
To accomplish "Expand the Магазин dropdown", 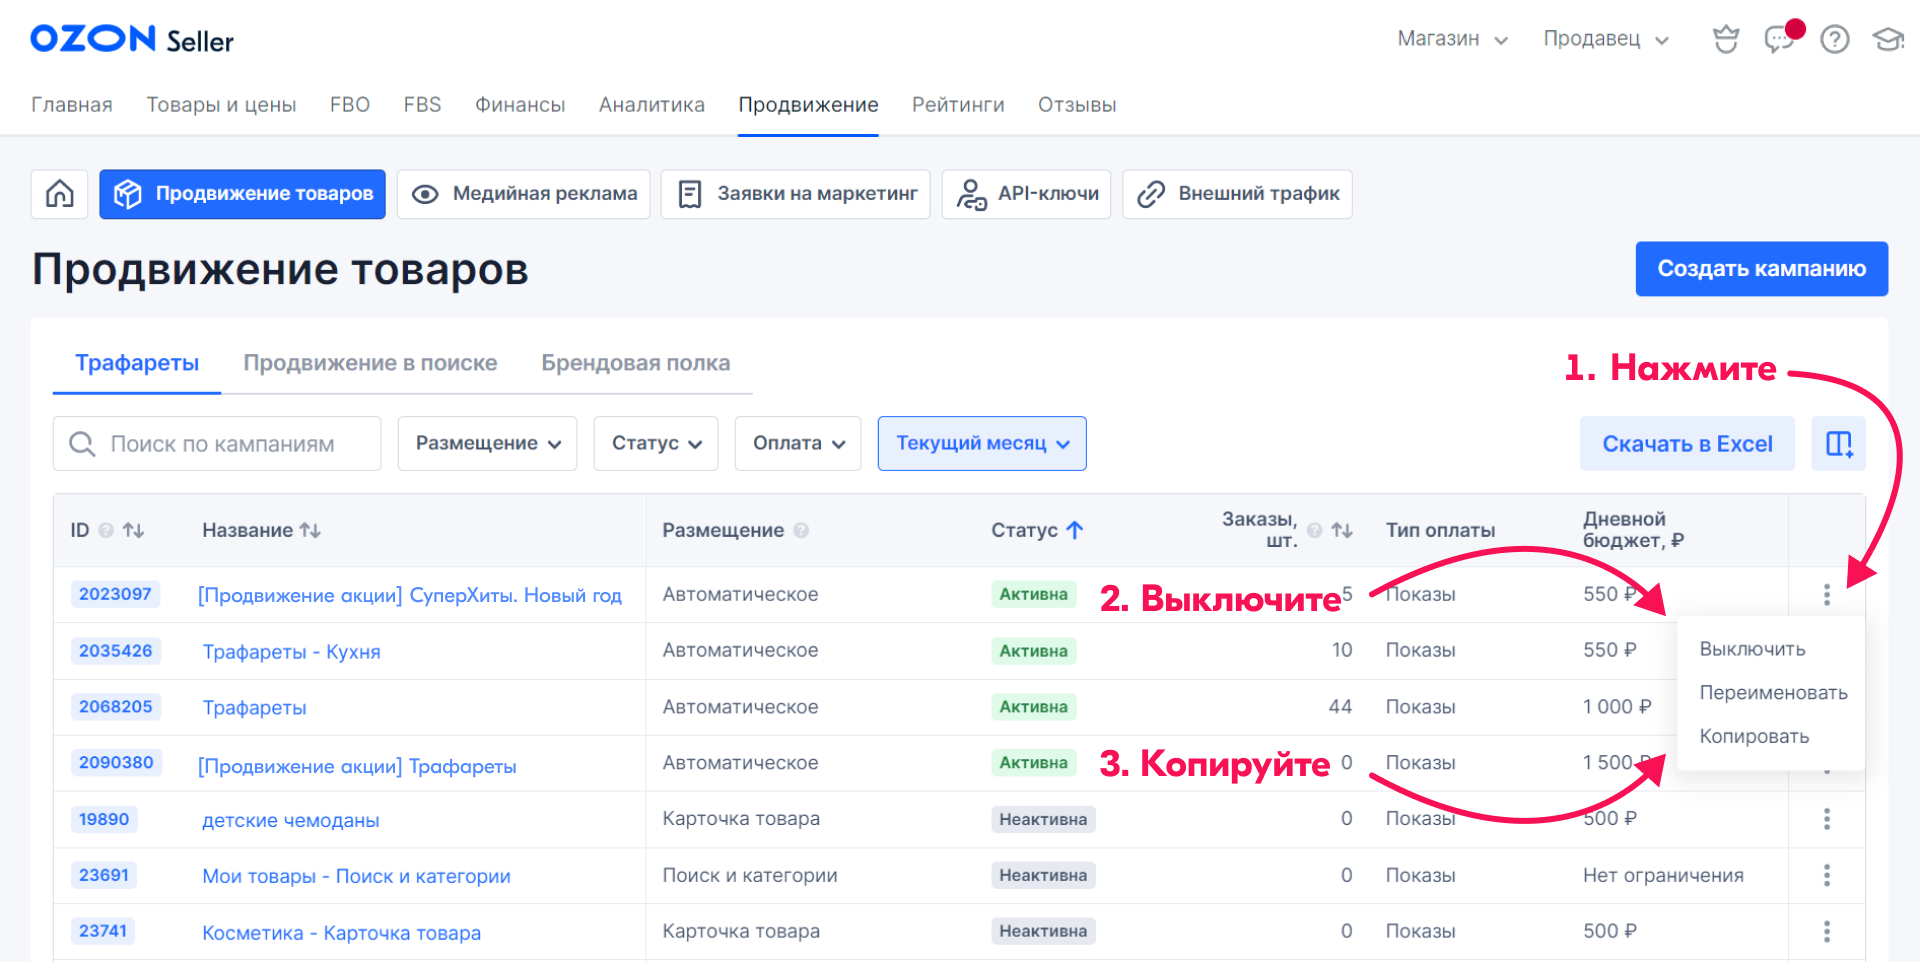I will point(1453,39).
